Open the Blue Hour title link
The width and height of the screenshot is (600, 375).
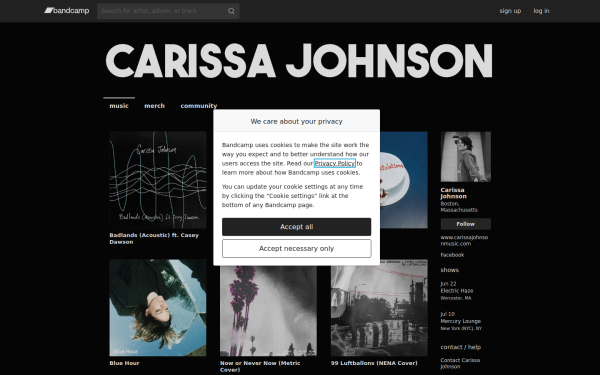[124, 363]
